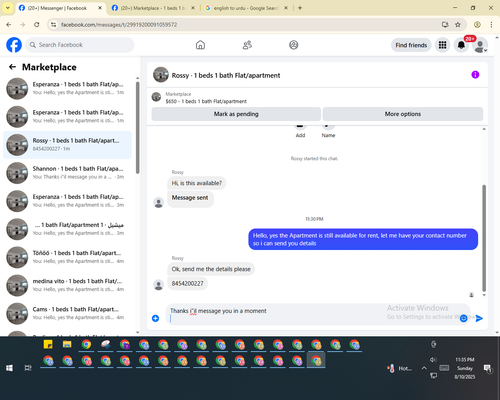
Task: Click the Name option above chat start
Action: coord(328,131)
